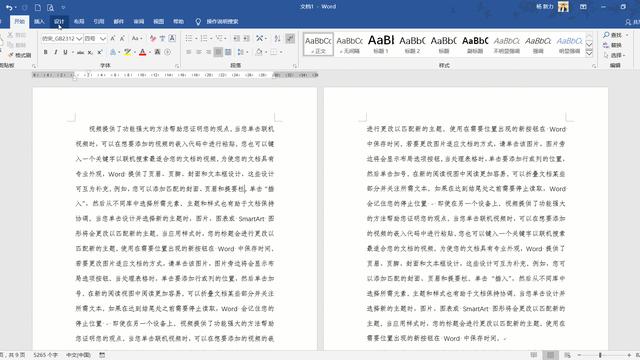The width and height of the screenshot is (640, 360).
Task: Open the font name dropdown
Action: click(79, 38)
